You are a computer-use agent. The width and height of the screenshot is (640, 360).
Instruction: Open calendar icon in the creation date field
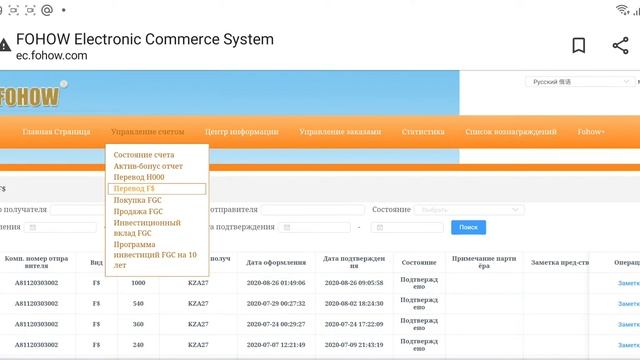33,227
